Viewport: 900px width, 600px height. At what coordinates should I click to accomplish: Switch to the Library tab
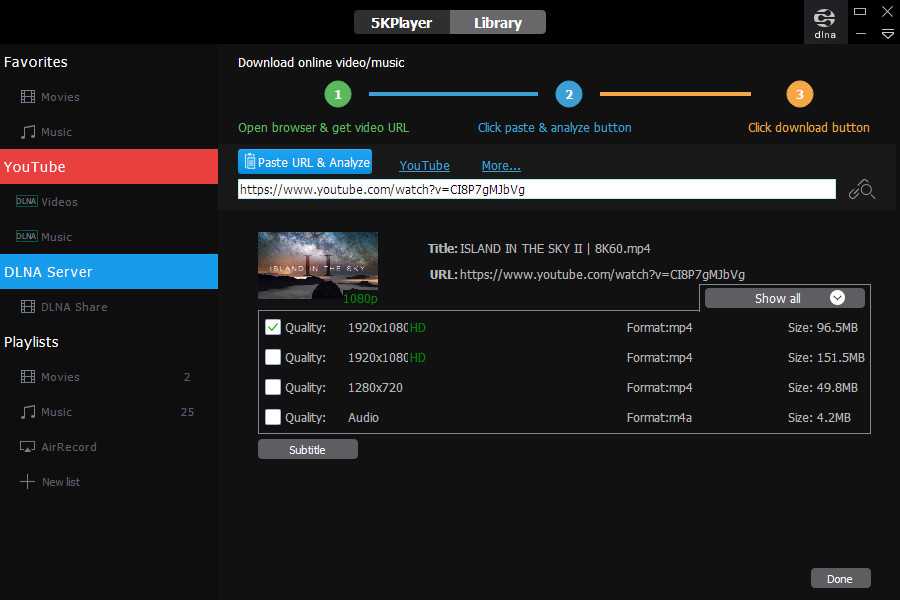[497, 22]
